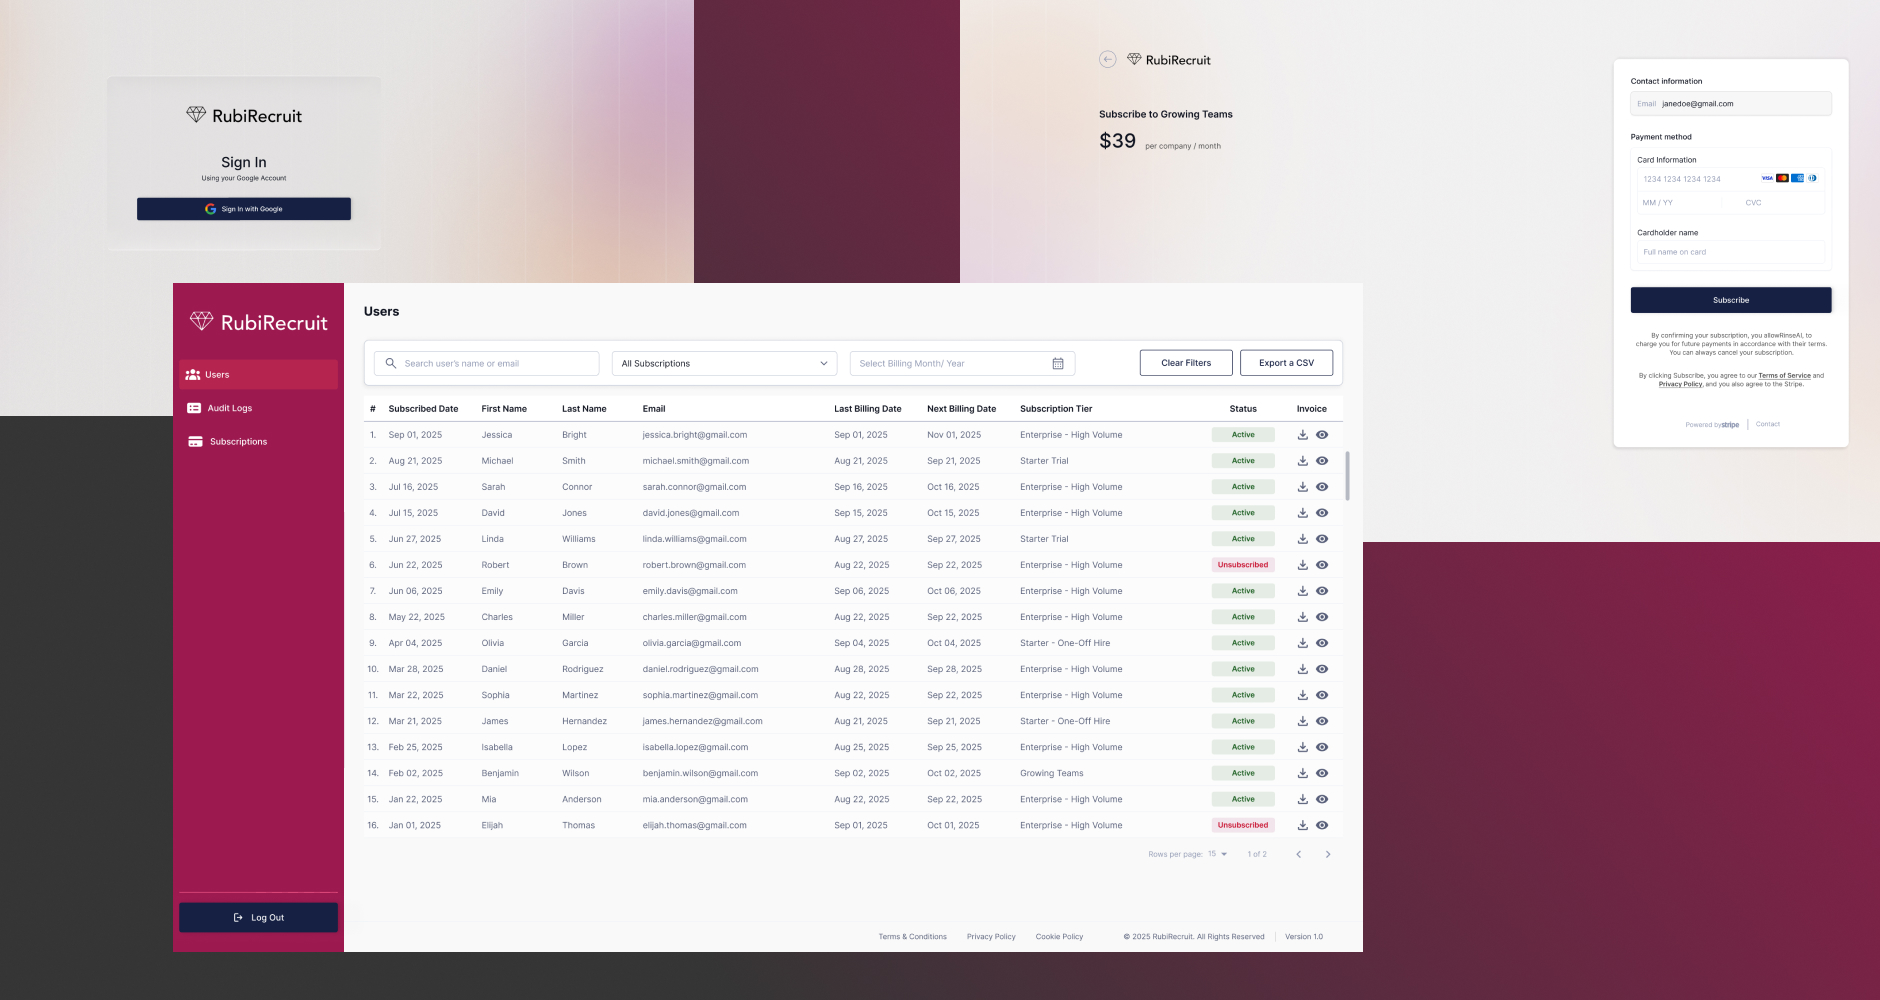Click the users table vertical scrollbar
The width and height of the screenshot is (1880, 1000).
pos(1348,476)
